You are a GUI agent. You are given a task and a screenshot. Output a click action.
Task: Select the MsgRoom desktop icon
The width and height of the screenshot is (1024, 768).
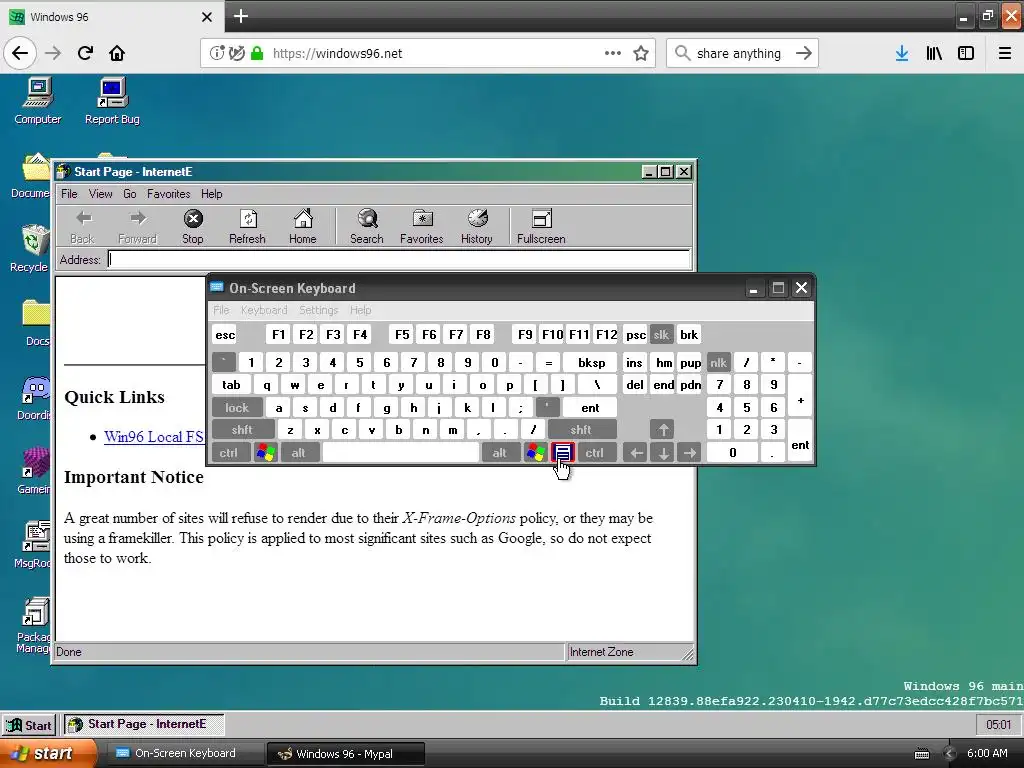(x=33, y=544)
